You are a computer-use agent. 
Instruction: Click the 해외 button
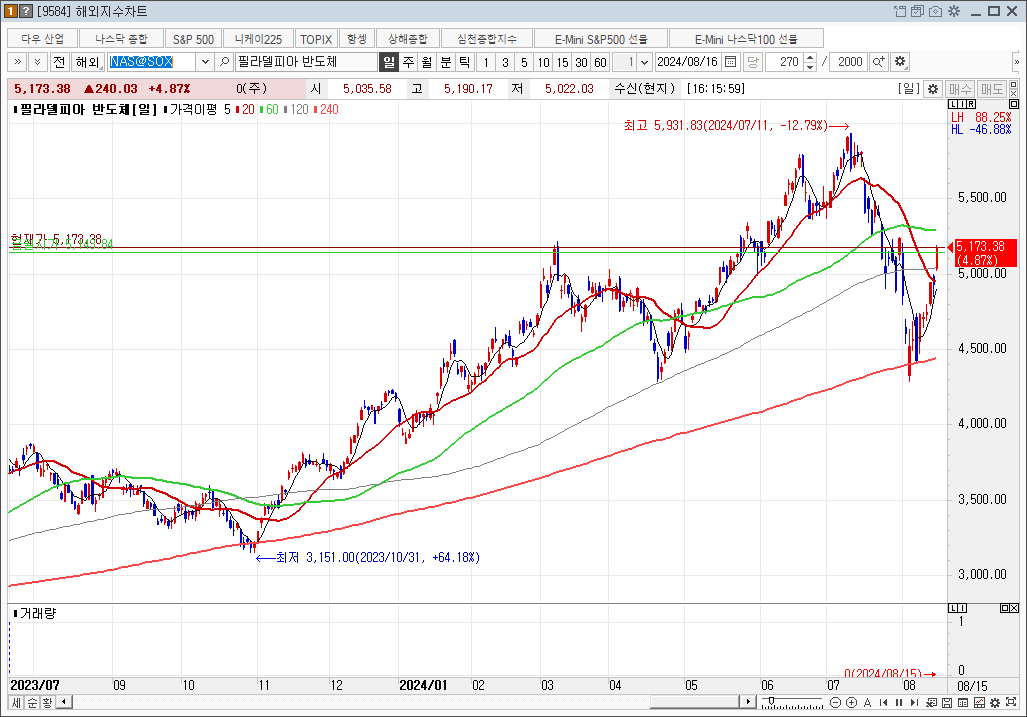88,62
